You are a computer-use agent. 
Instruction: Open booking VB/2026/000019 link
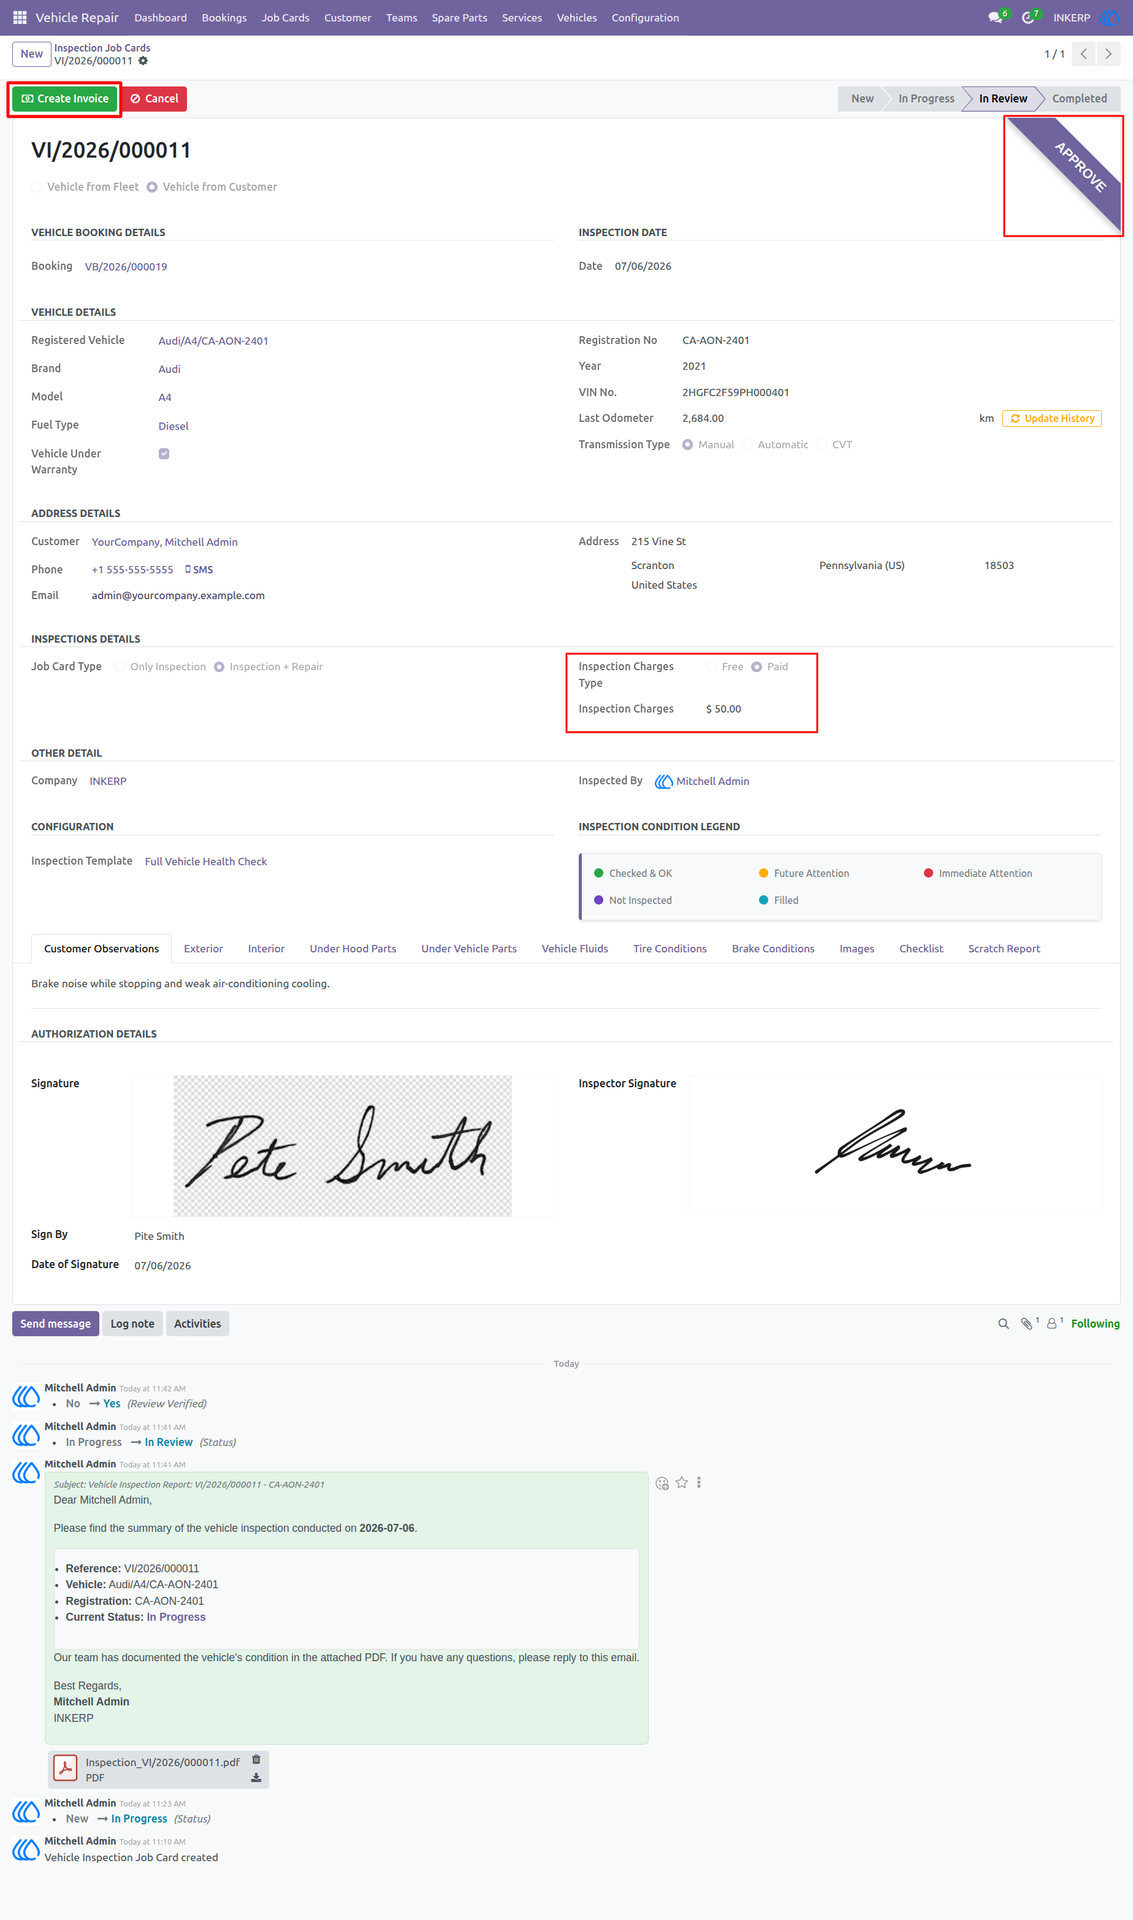[x=126, y=267]
